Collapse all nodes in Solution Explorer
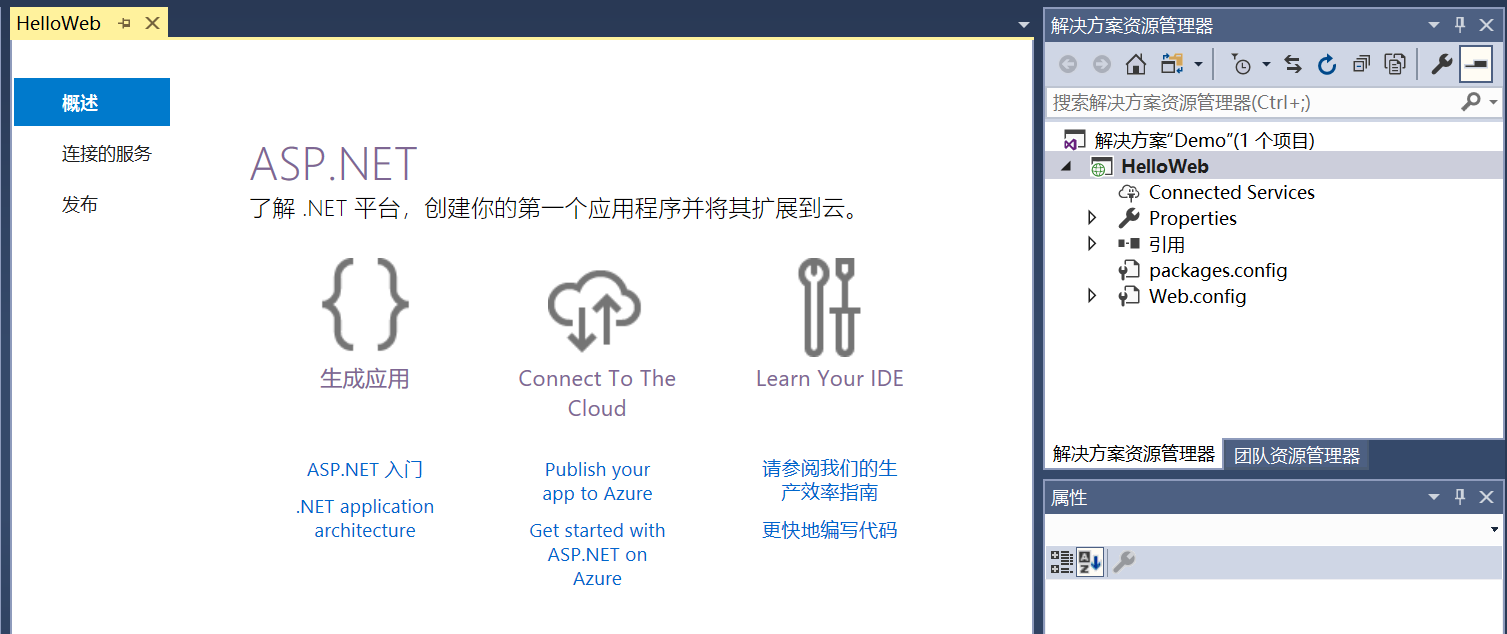Screen dimensions: 1507x634 [x=1361, y=65]
